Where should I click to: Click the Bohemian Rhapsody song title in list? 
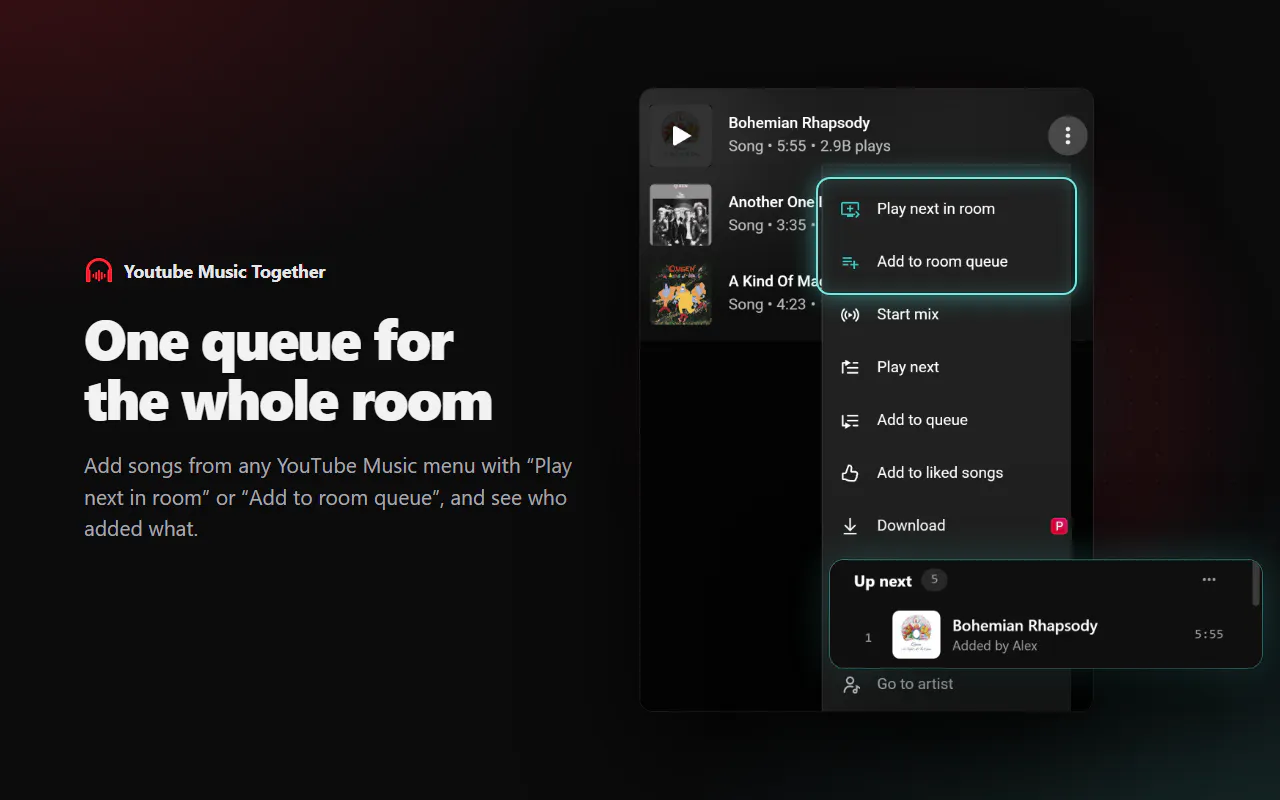coord(799,123)
